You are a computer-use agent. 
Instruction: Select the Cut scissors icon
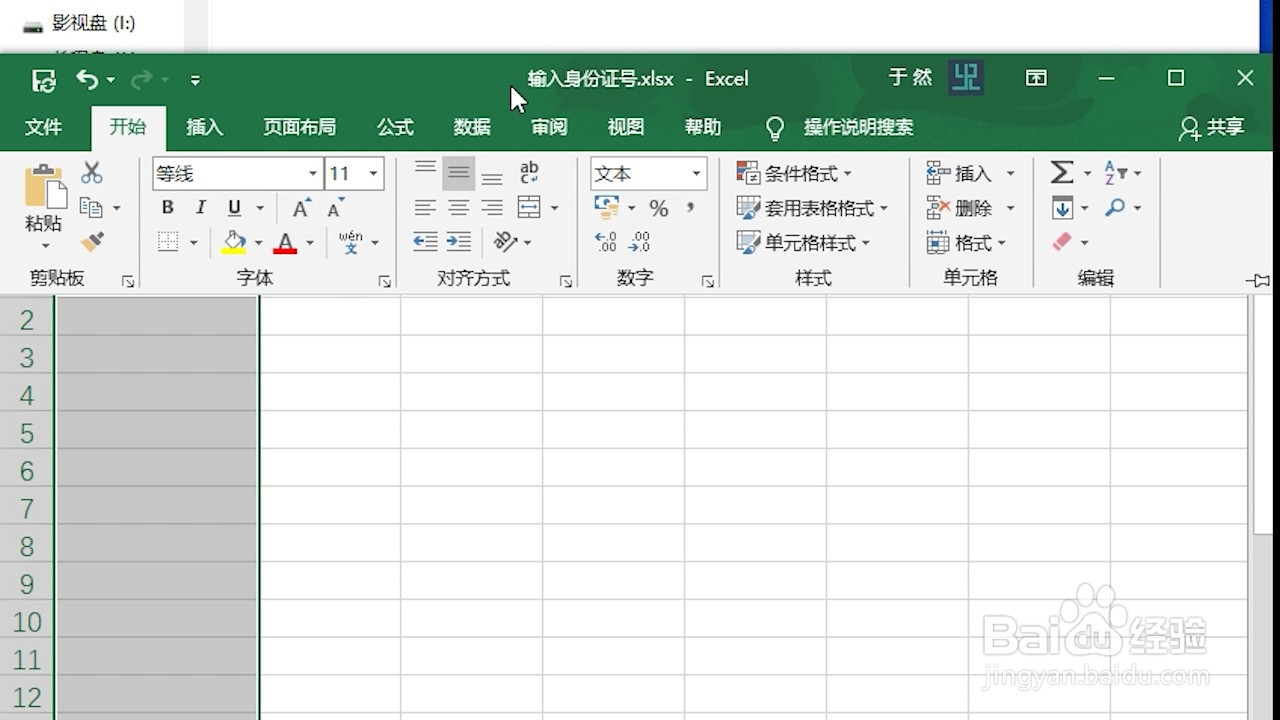[x=91, y=171]
